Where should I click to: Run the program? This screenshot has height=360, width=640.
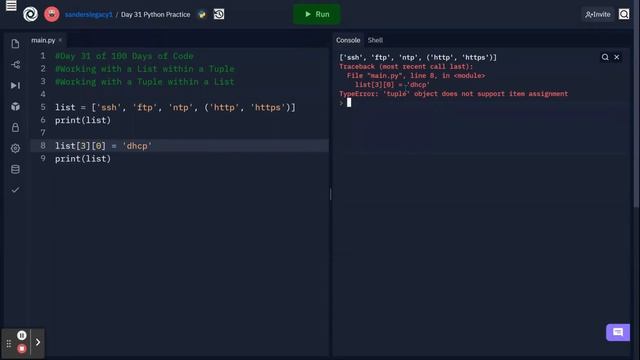point(317,14)
